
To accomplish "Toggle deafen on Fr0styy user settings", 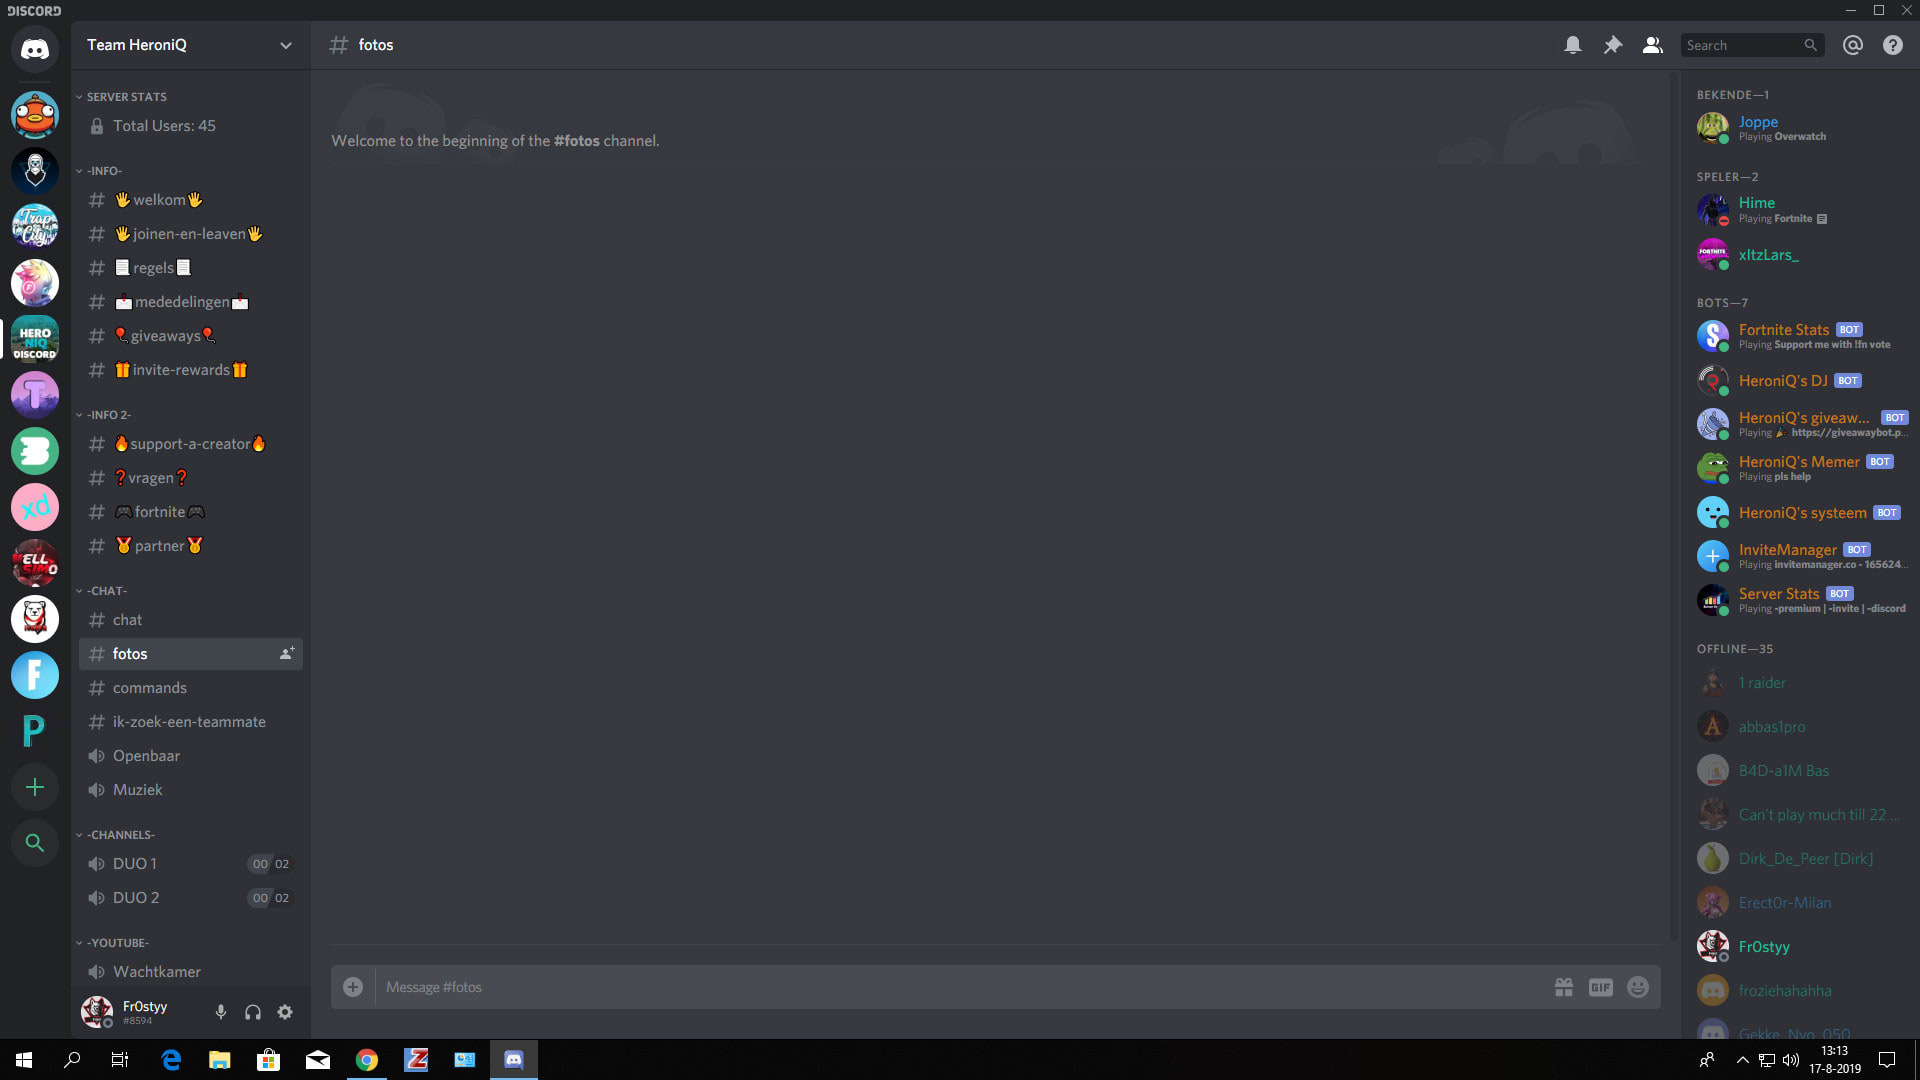I will (x=253, y=1011).
